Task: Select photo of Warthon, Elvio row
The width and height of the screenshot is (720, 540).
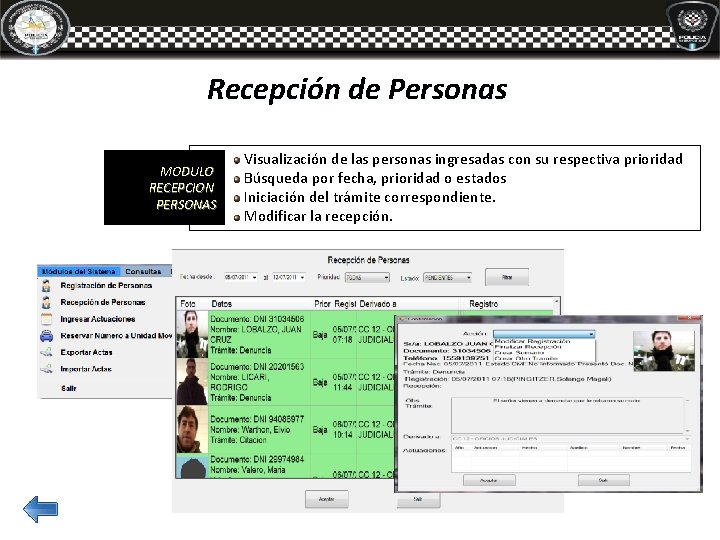Action: 192,429
